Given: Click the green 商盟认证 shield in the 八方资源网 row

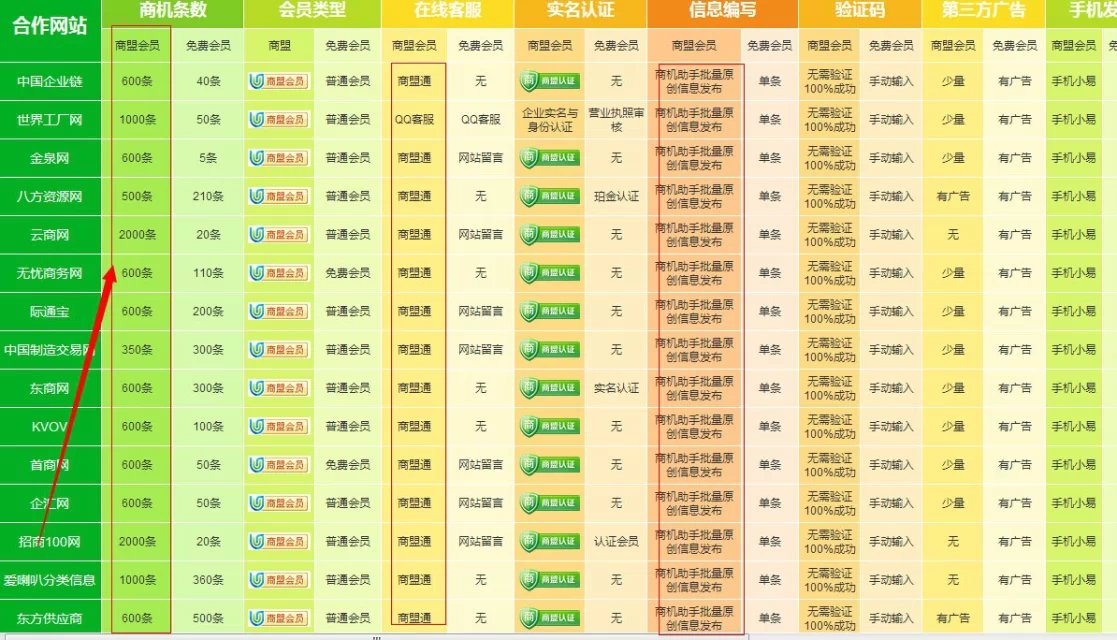Looking at the screenshot, I should 549,196.
